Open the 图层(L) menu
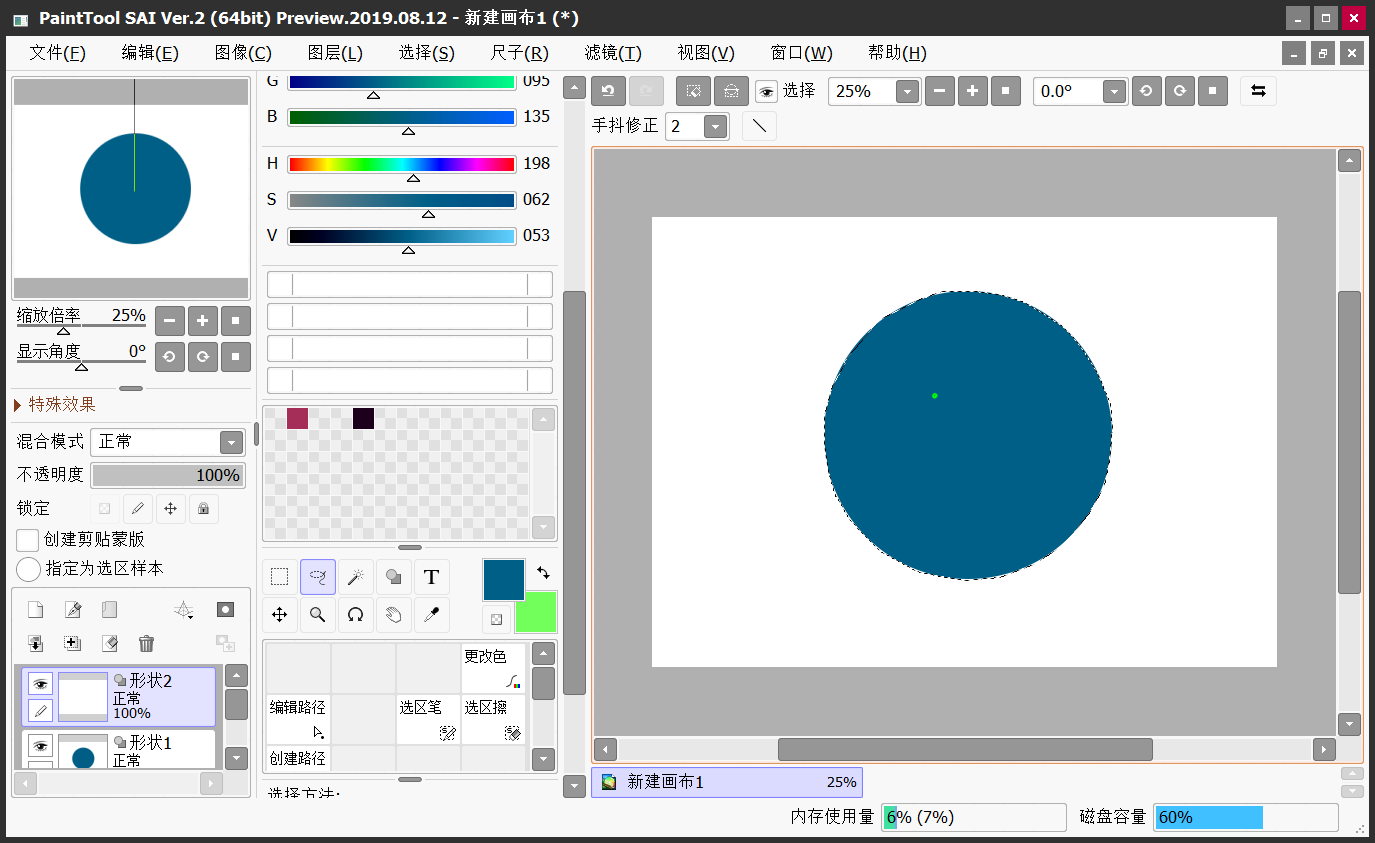The width and height of the screenshot is (1375, 843). coord(335,53)
